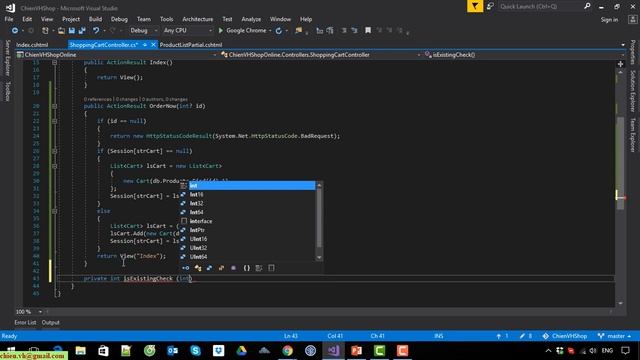Toggle the keywords filter in IntelliSense bar
This screenshot has width=640, height=360.
pyautogui.click(x=259, y=268)
